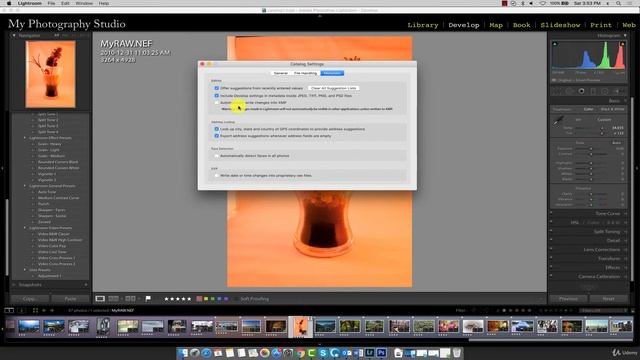Screen dimensions: 640x360
Task: Open Finder in the Dock
Action: tap(183, 353)
